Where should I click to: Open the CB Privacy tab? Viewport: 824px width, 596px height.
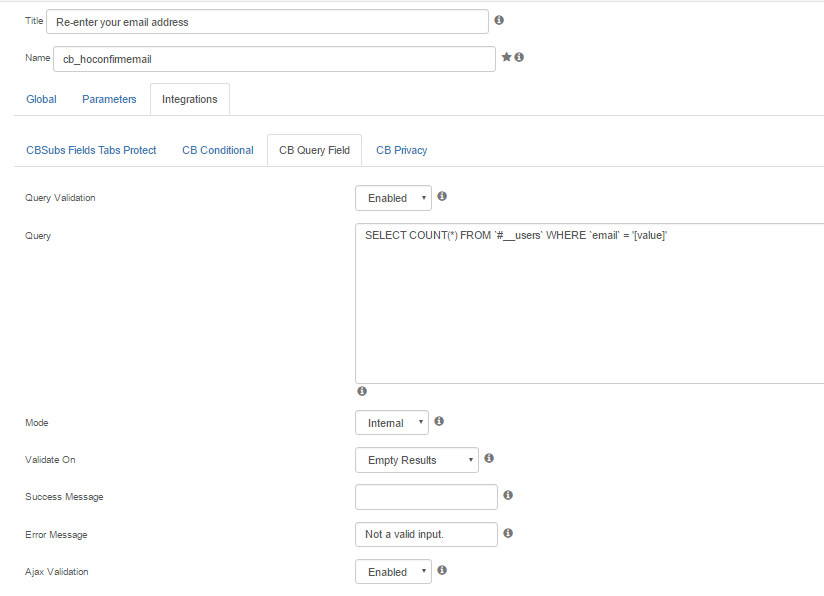[x=401, y=150]
